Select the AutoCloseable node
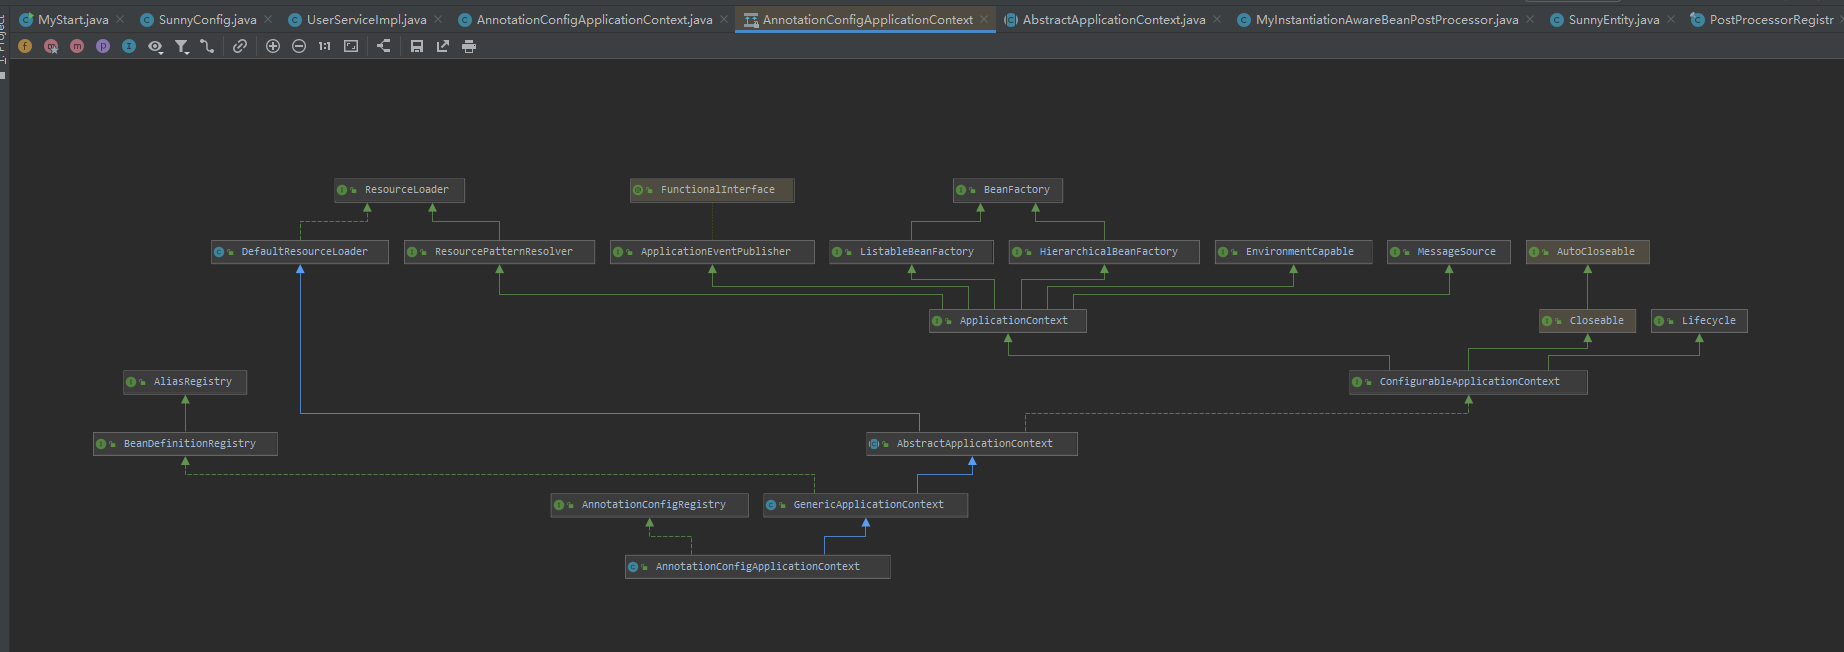Screen dimensions: 1844x652 point(1588,252)
